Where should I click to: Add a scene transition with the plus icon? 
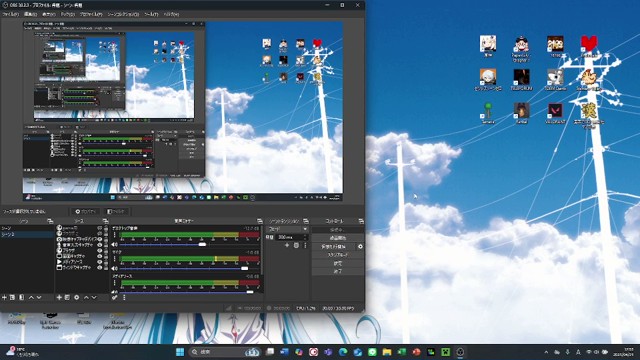pos(287,245)
